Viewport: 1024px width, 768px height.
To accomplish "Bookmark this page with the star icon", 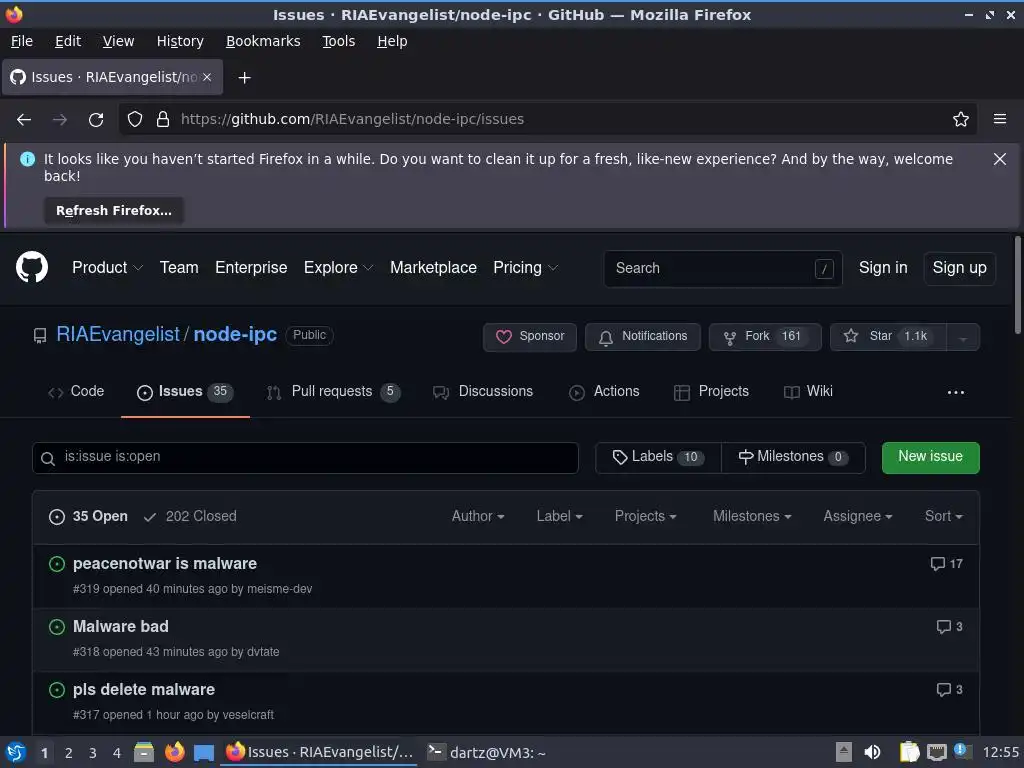I will (961, 120).
